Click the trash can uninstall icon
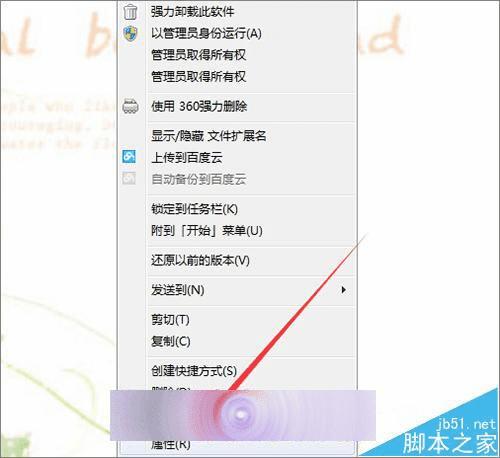 pyautogui.click(x=130, y=12)
